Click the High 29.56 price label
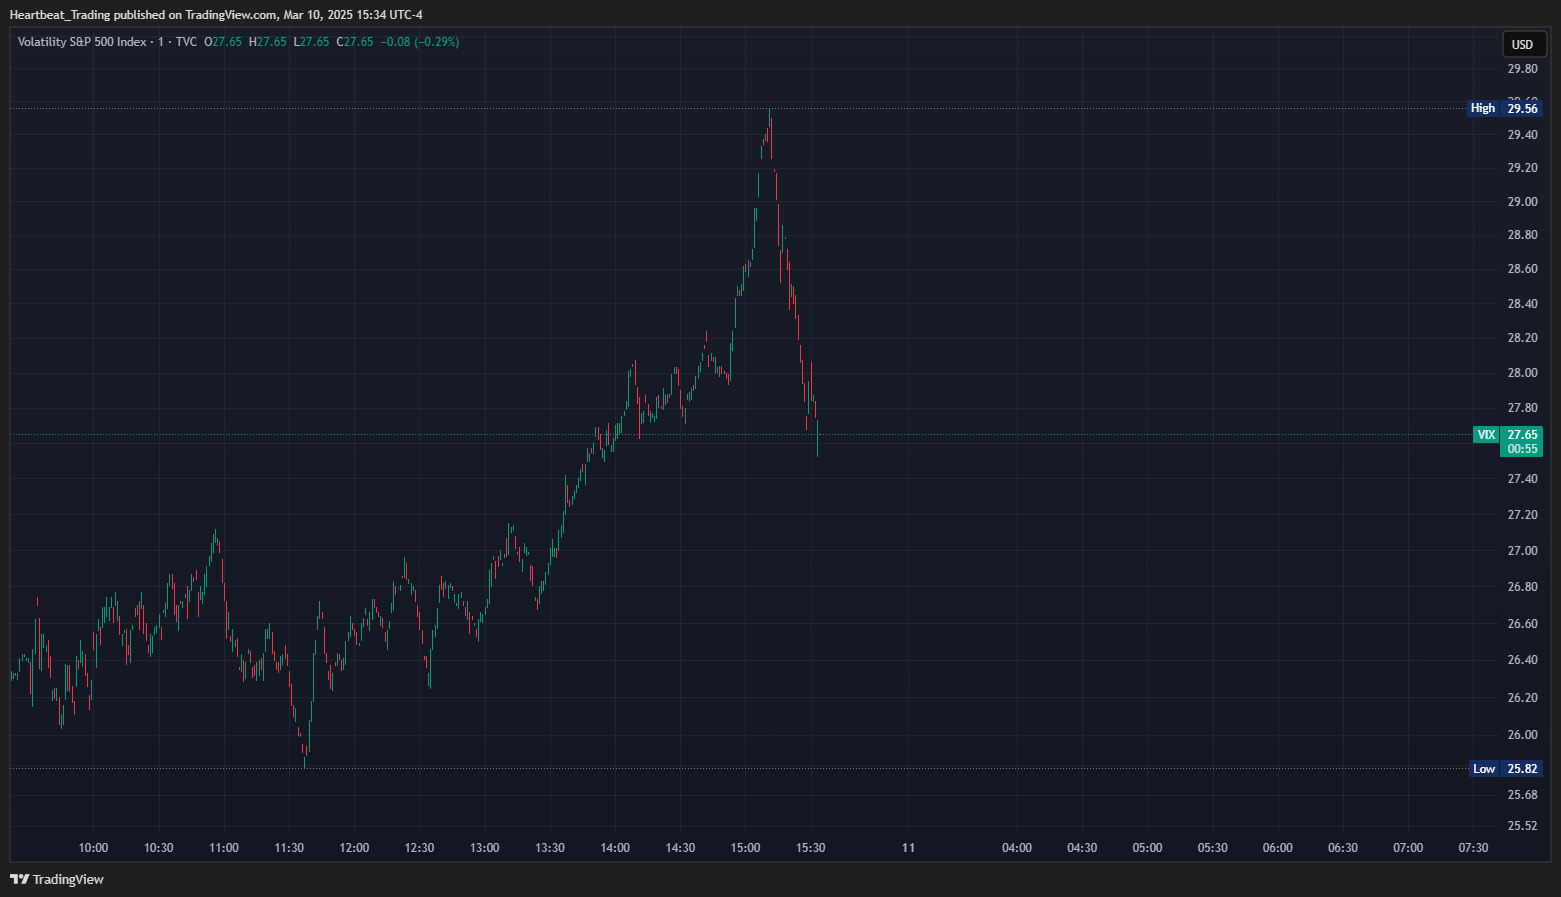Viewport: 1561px width, 897px height. [x=1505, y=108]
